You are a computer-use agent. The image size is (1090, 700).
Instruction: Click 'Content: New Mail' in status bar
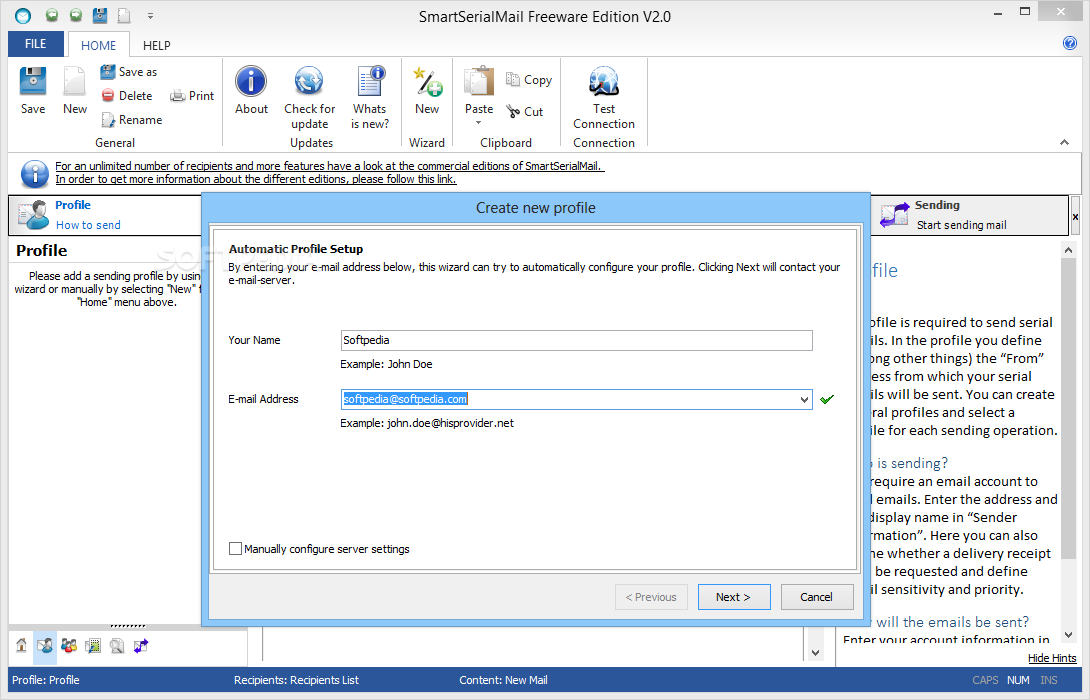pos(503,680)
